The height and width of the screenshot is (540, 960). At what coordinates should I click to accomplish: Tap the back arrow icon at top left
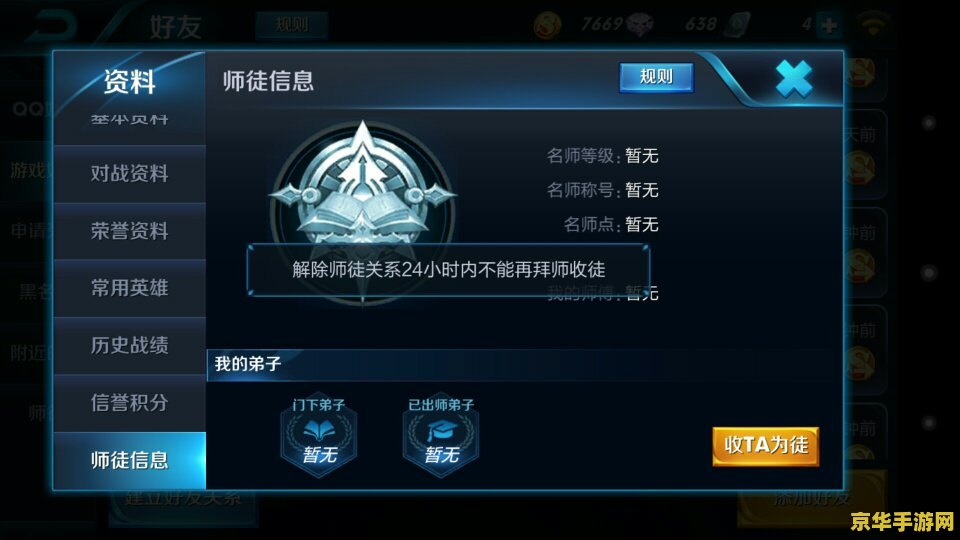[x=54, y=26]
